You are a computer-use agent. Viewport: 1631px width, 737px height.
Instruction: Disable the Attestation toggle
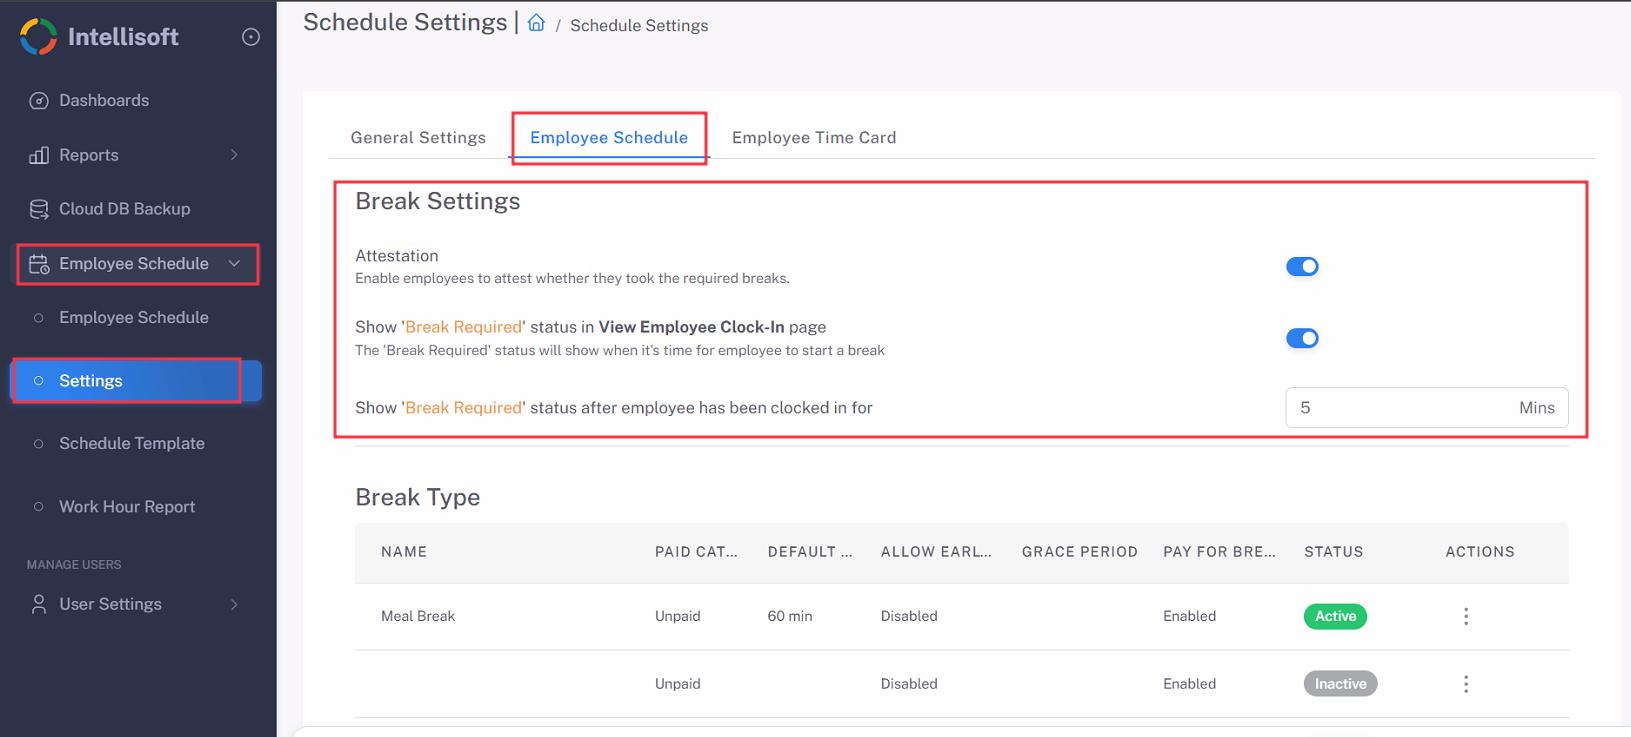click(1302, 267)
